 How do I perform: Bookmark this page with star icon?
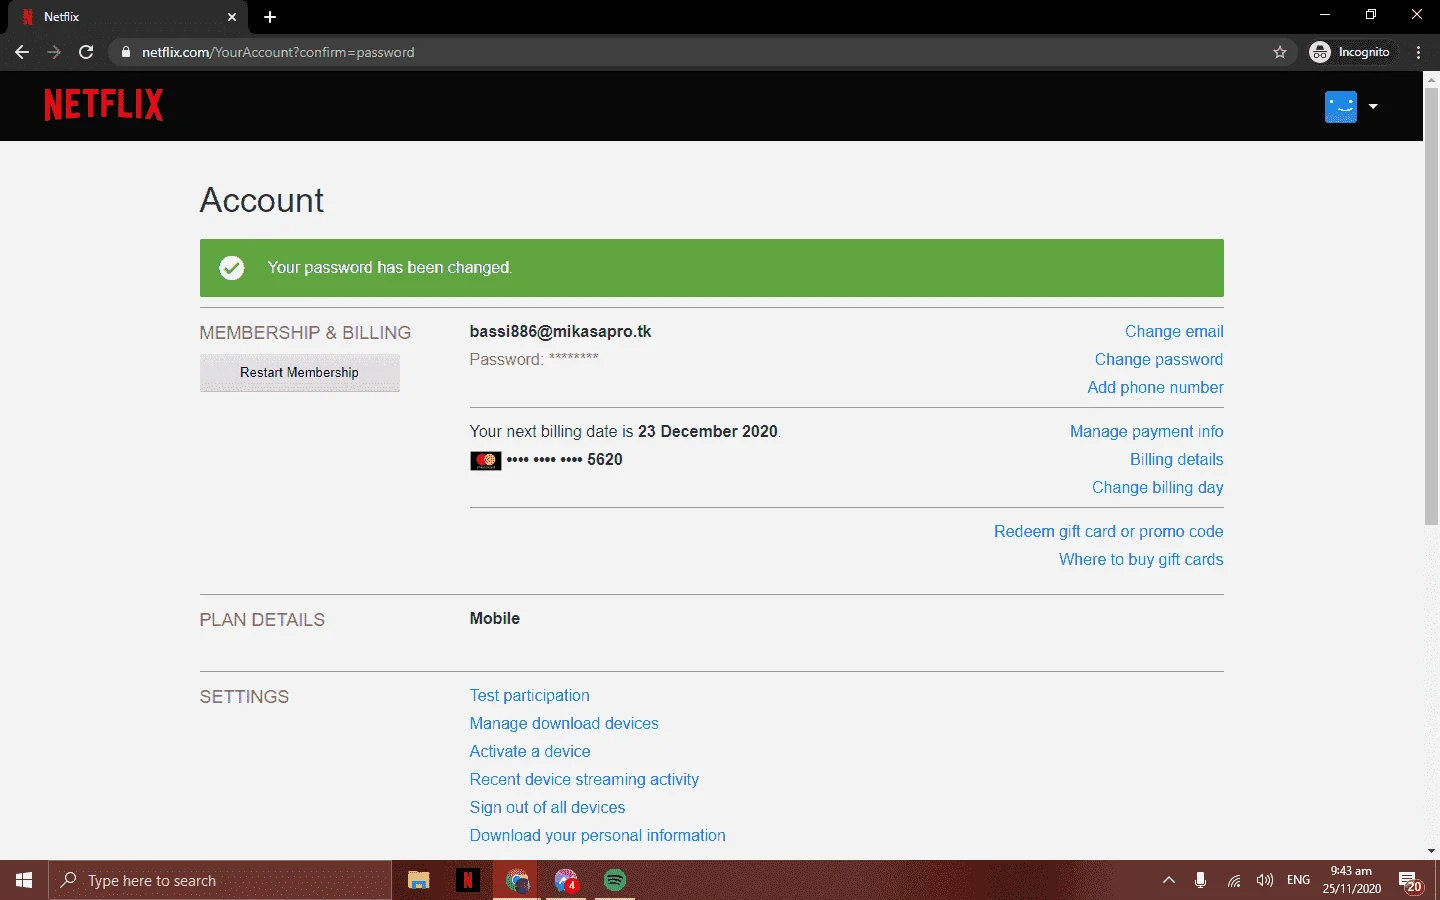click(x=1280, y=52)
